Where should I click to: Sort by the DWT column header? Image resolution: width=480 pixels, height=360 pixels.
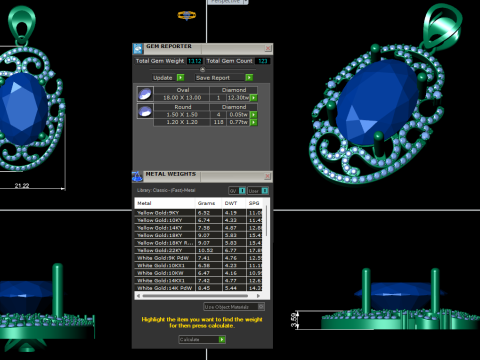pyautogui.click(x=231, y=203)
